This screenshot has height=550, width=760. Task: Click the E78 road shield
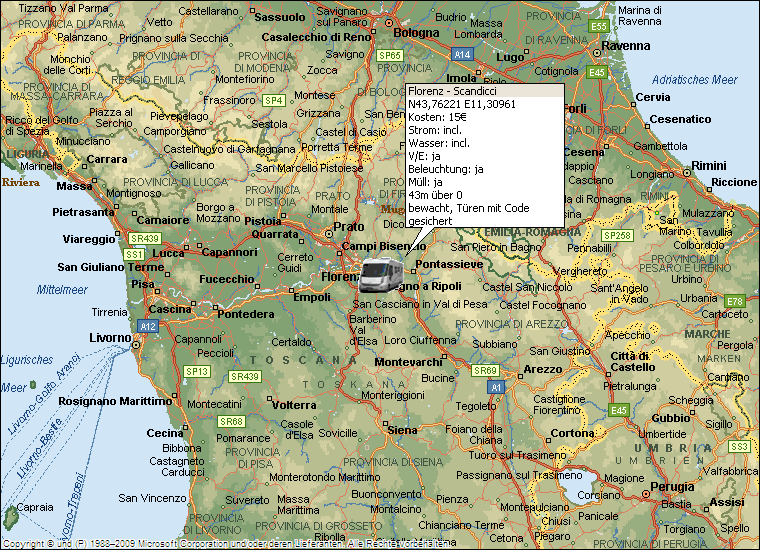click(x=735, y=301)
